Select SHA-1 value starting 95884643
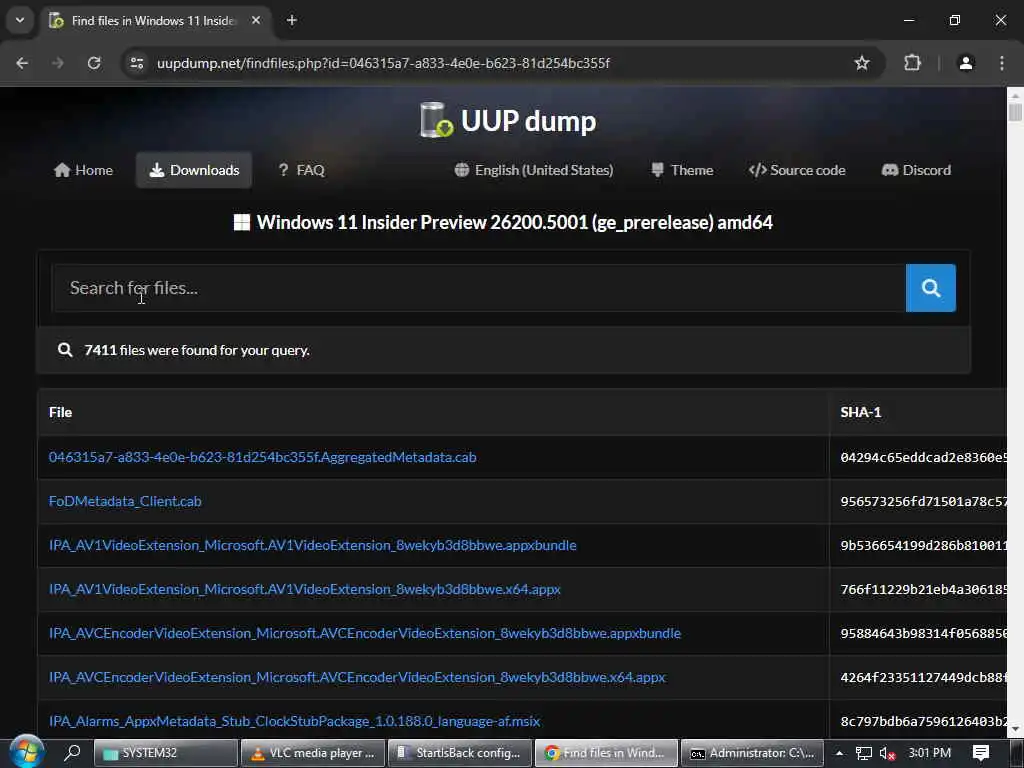 [923, 633]
